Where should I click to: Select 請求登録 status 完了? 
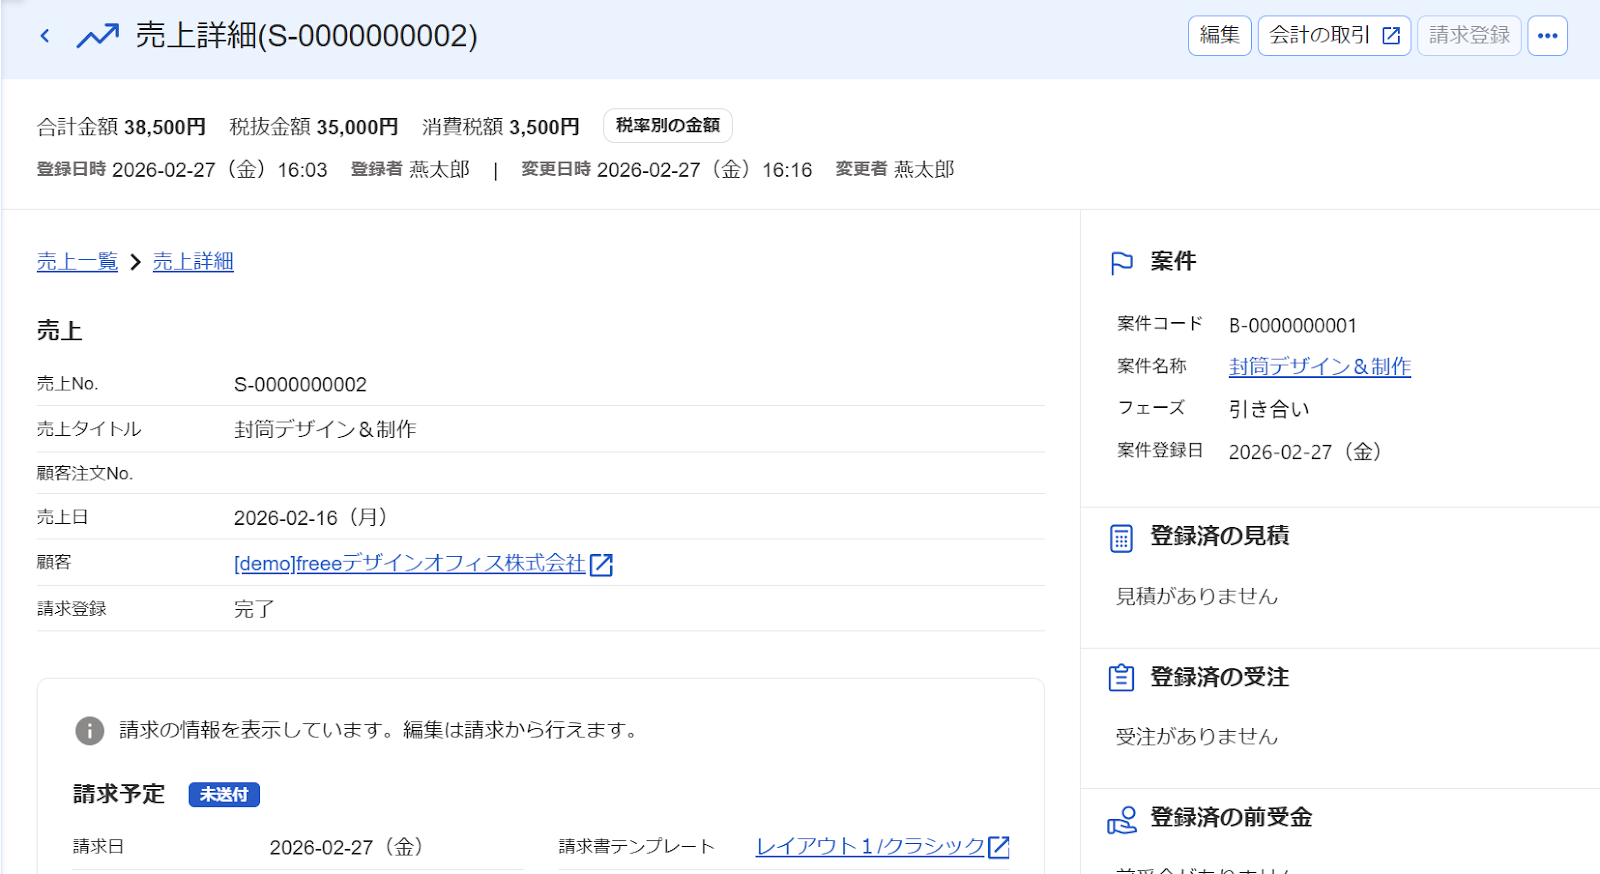254,610
